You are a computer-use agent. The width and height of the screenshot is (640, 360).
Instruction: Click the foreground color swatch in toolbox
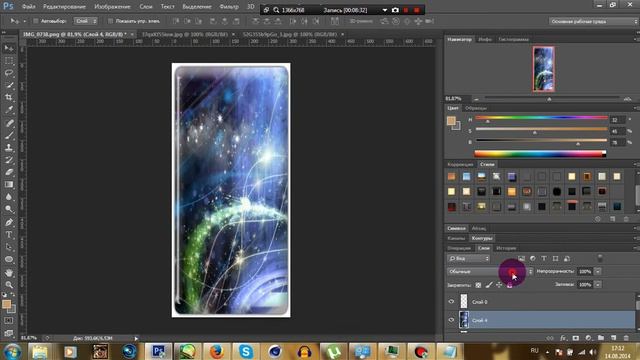point(6,304)
